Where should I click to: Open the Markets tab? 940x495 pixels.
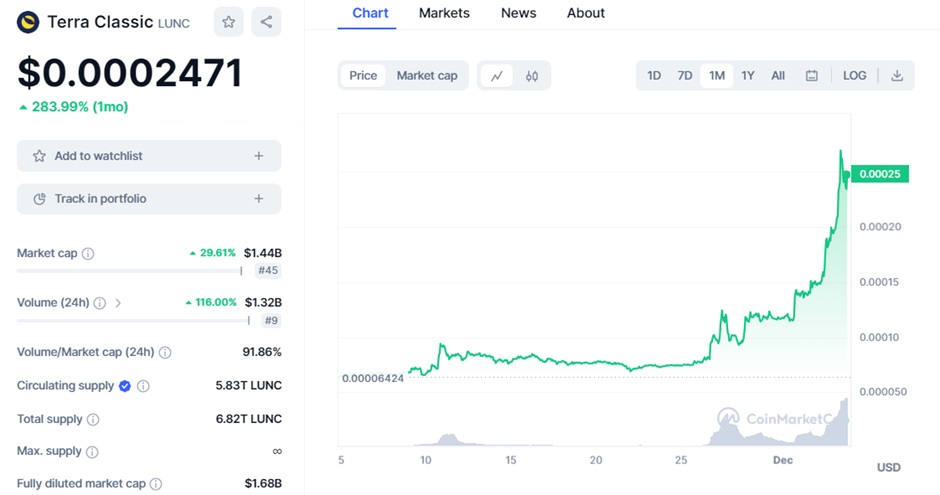click(444, 13)
